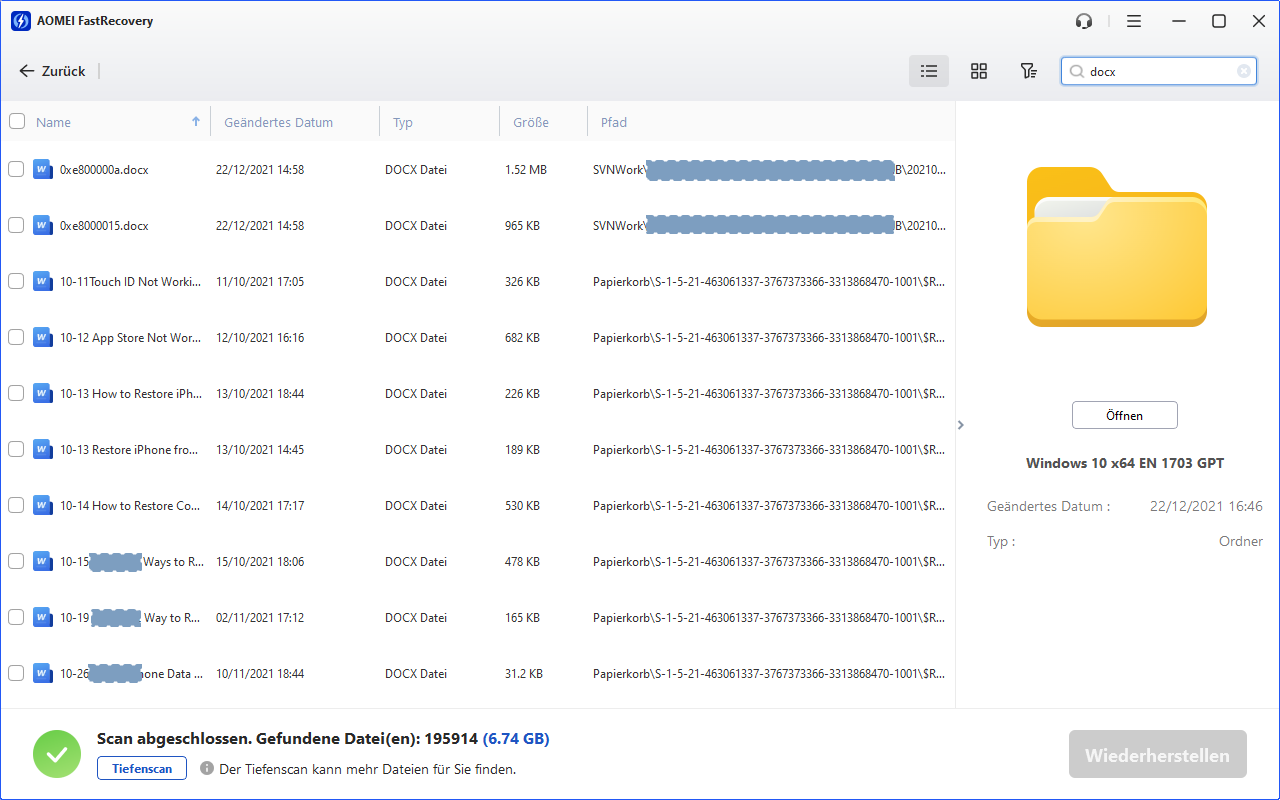Open the folder with Öffnen button

[1125, 415]
